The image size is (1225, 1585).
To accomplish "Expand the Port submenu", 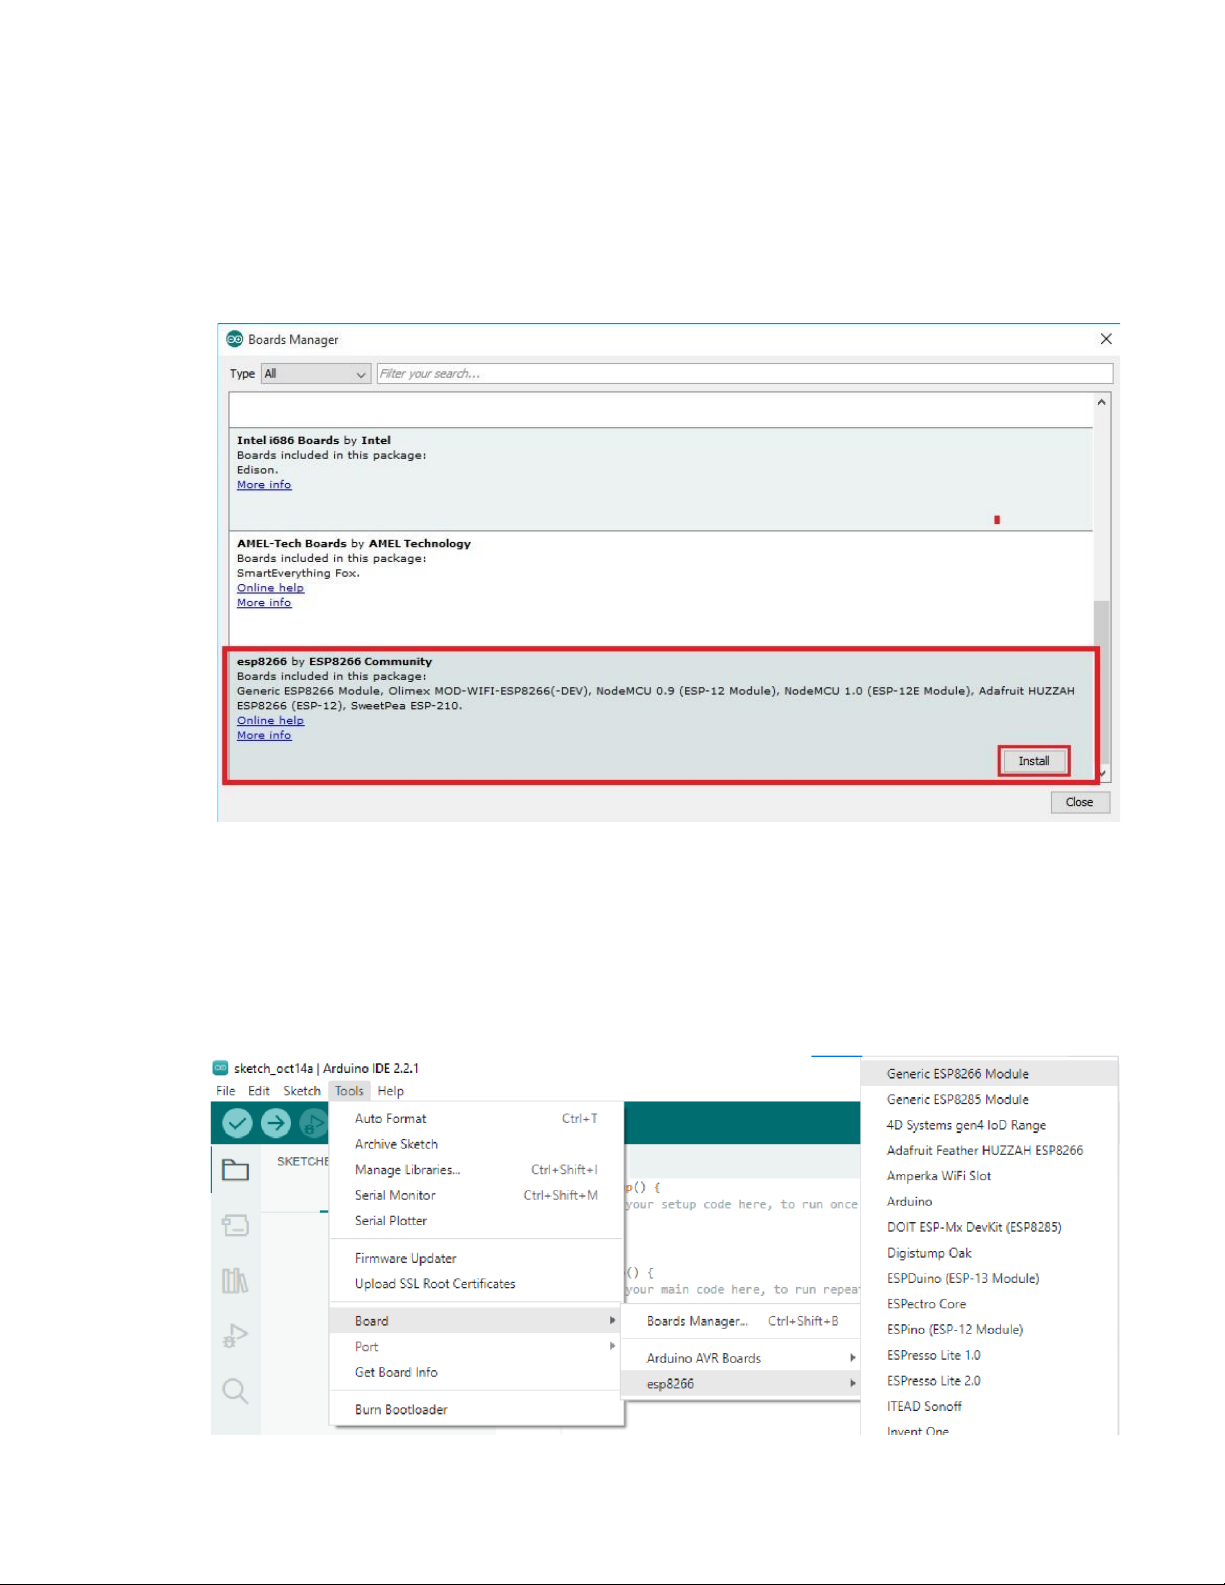I will pyautogui.click(x=476, y=1347).
